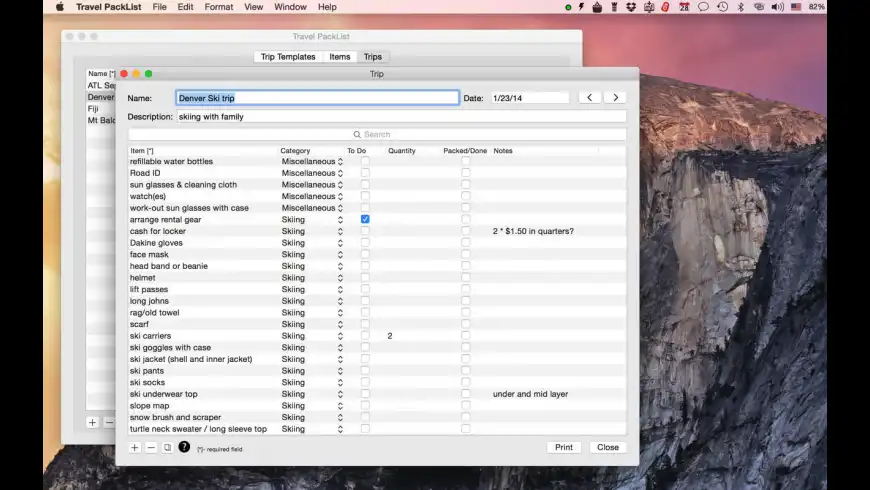The height and width of the screenshot is (490, 870).
Task: Click the lightning bolt menu bar icon
Action: pos(581,7)
